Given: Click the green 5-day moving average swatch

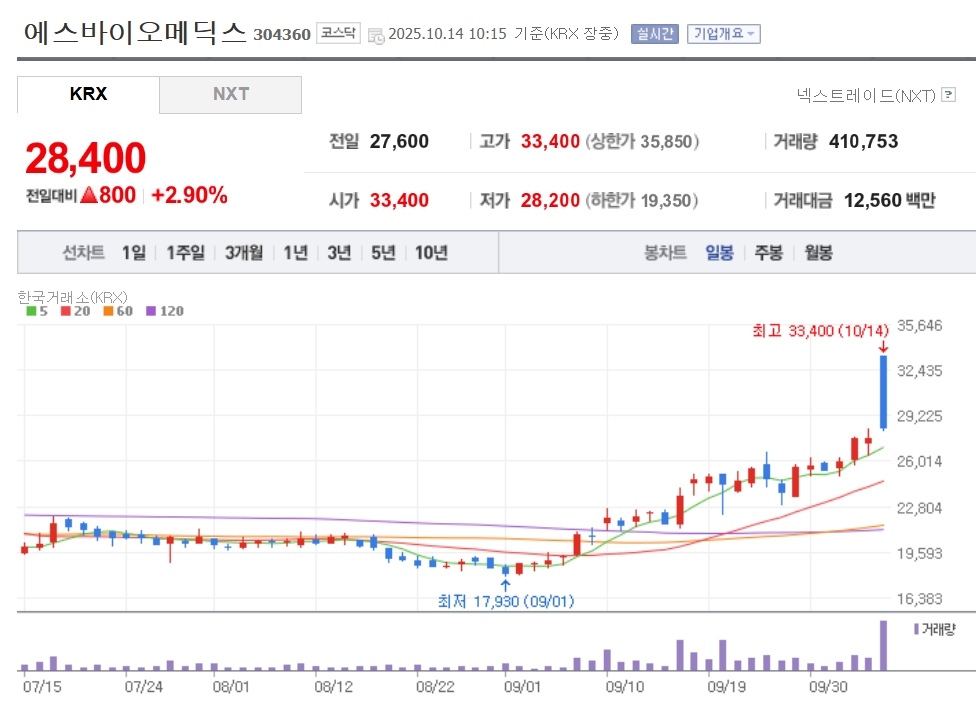Looking at the screenshot, I should point(31,311).
